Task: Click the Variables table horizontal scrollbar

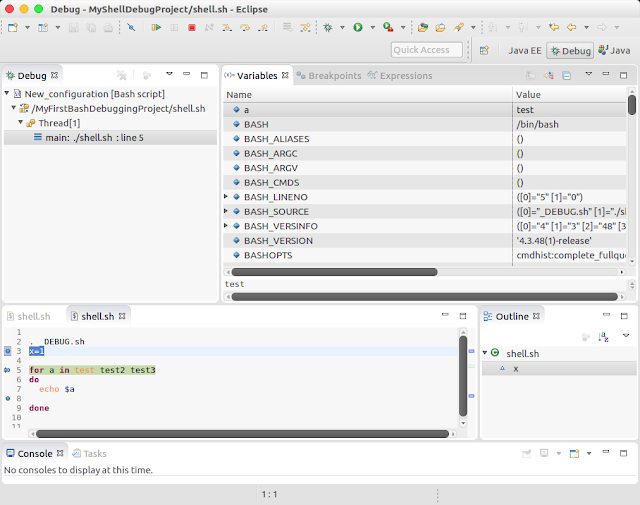Action: (334, 272)
